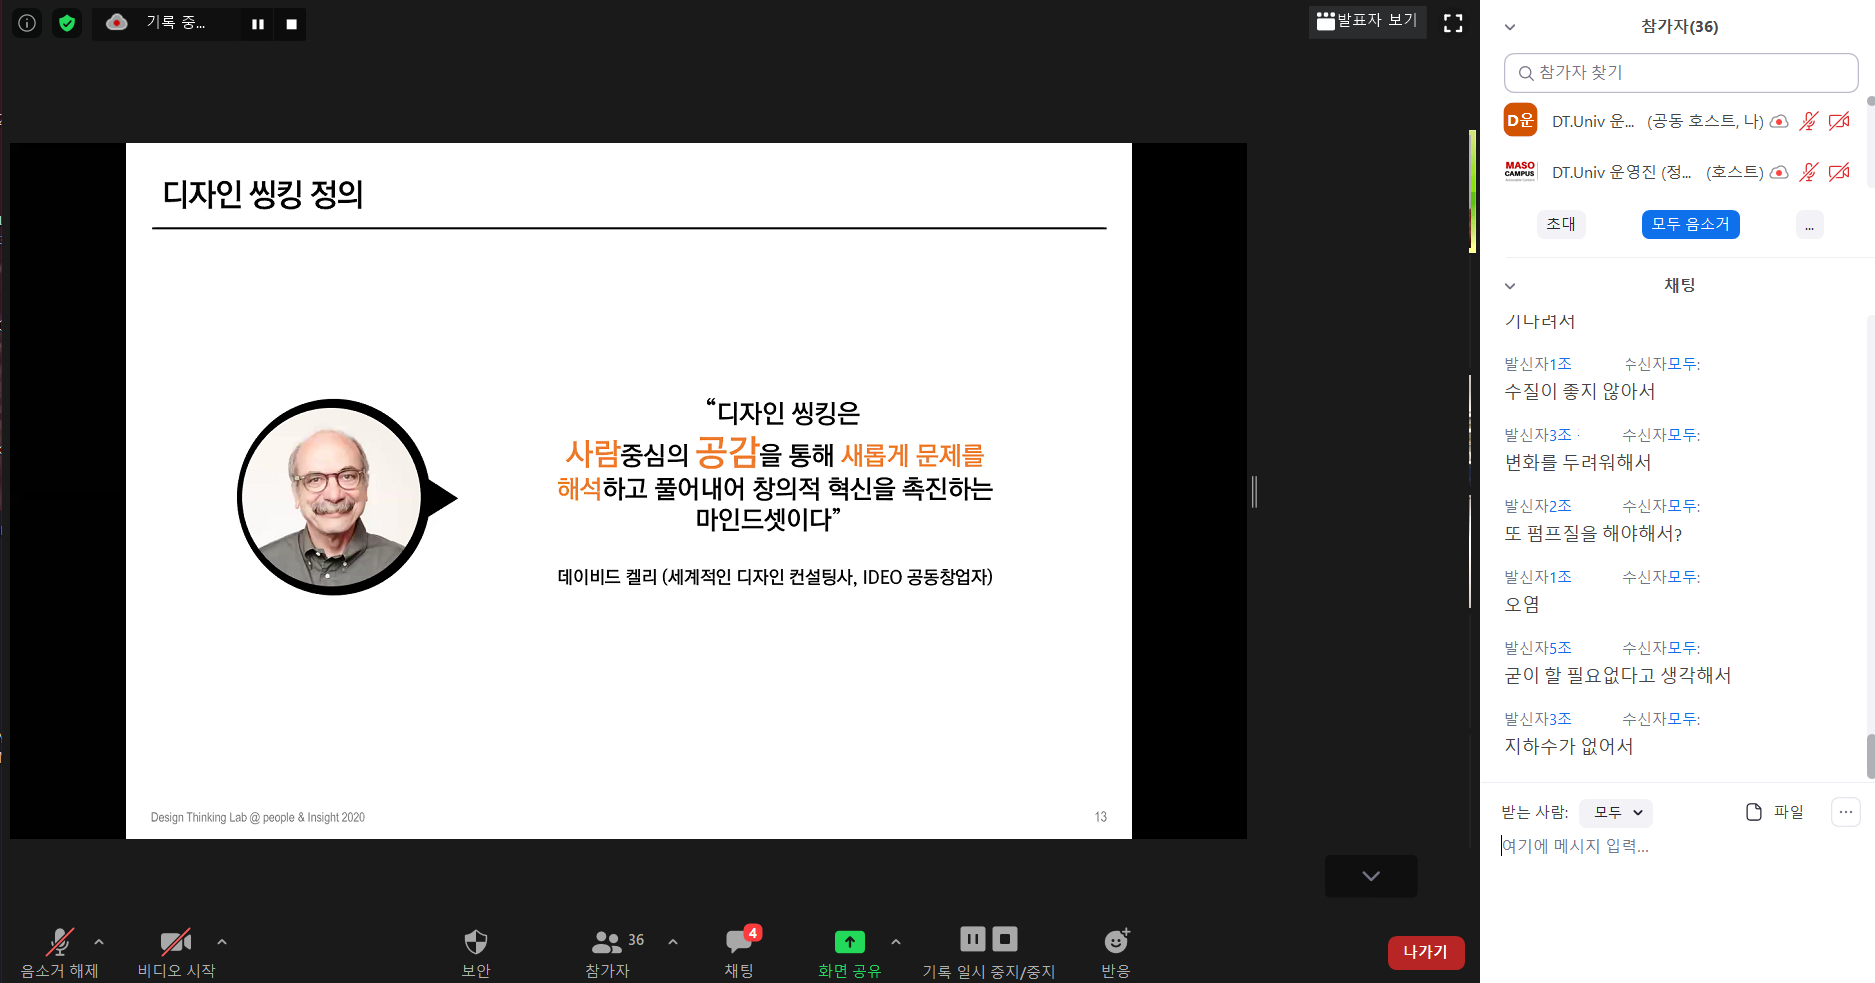Enter full screen mode
Image resolution: width=1875 pixels, height=983 pixels.
point(1453,23)
